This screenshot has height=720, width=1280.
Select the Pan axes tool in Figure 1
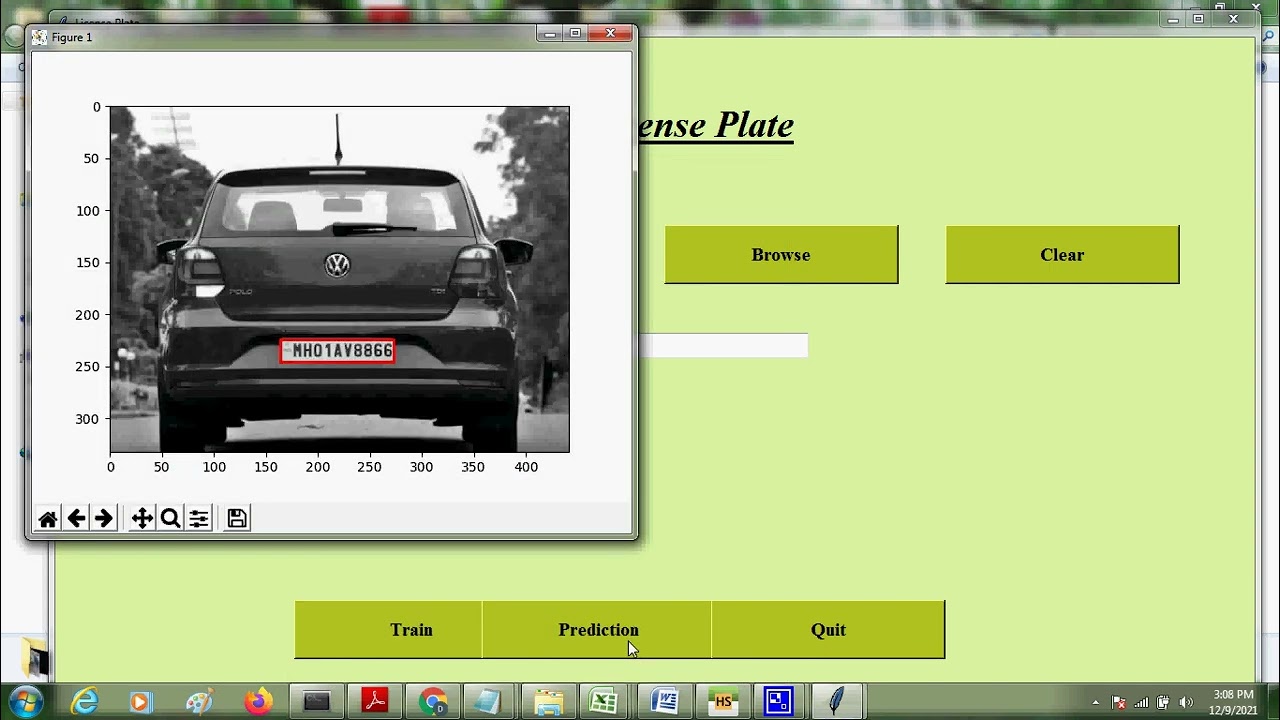(142, 518)
